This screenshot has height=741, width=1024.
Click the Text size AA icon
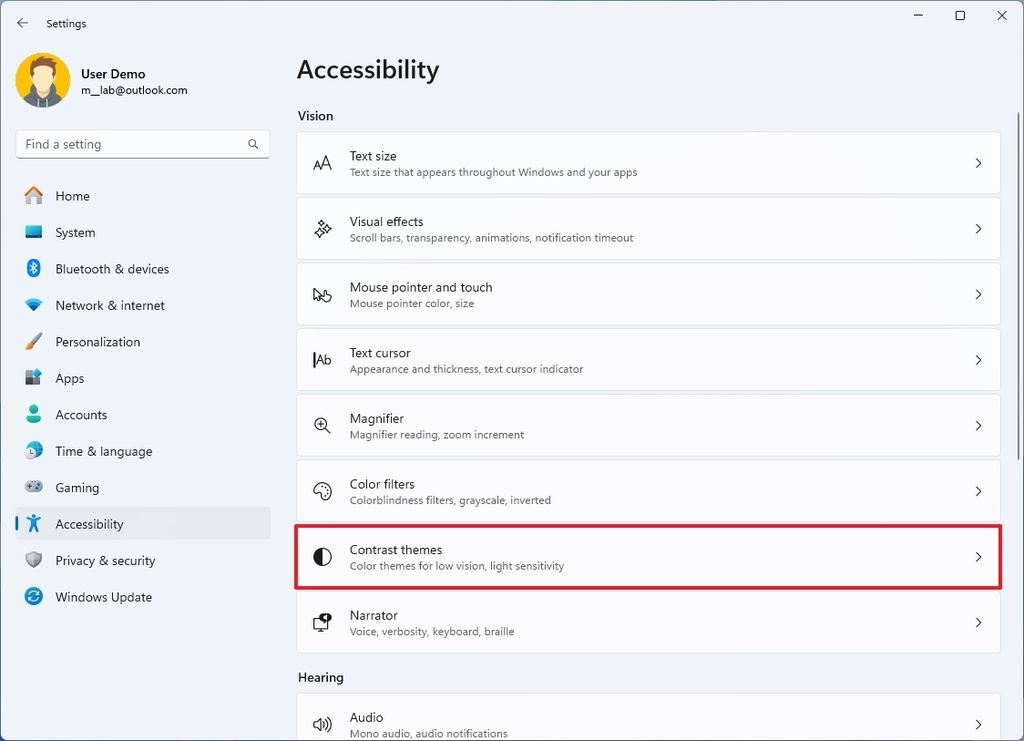tap(322, 163)
